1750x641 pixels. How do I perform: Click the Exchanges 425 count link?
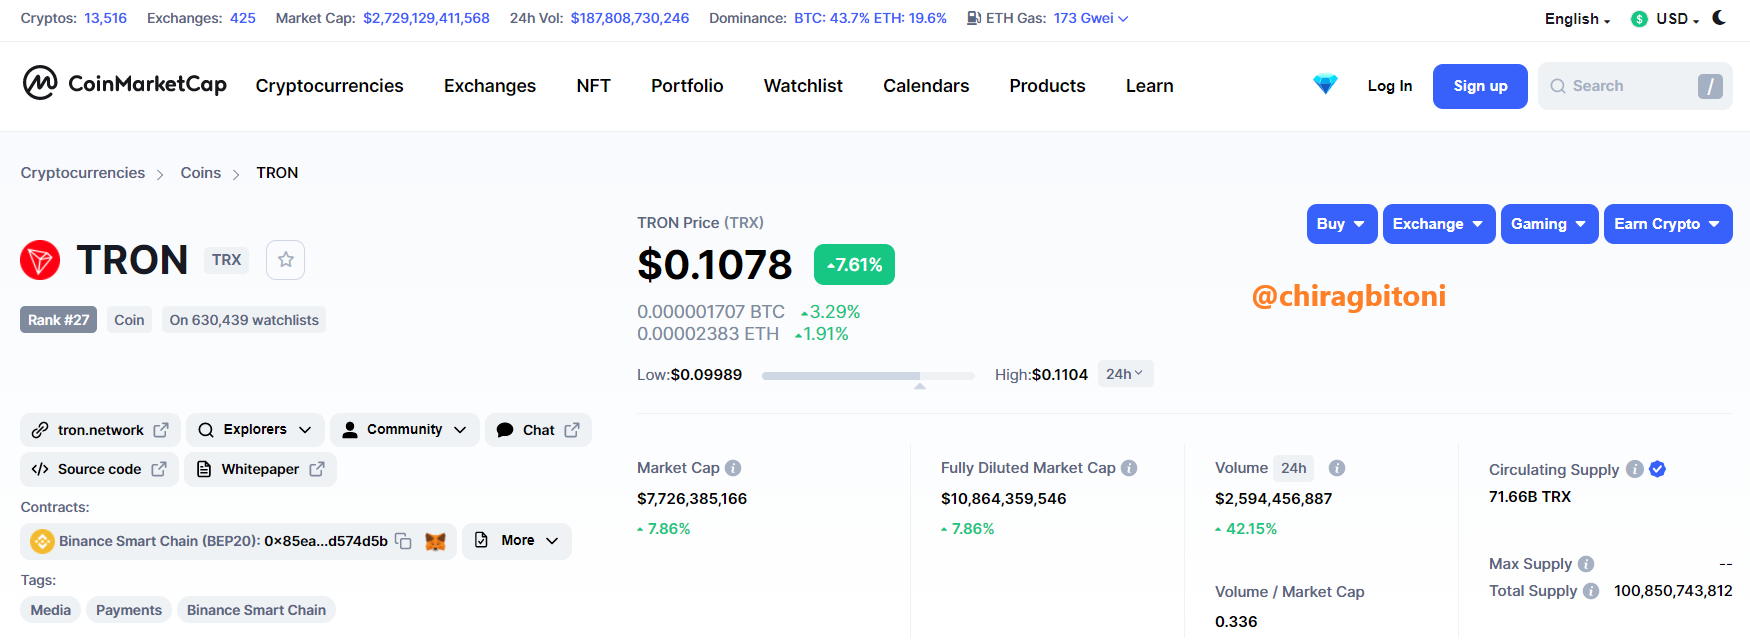click(243, 18)
